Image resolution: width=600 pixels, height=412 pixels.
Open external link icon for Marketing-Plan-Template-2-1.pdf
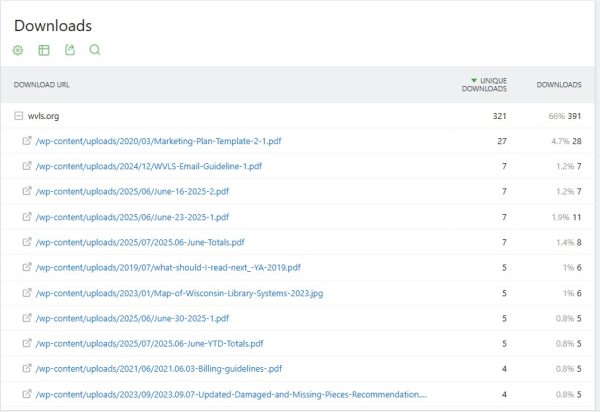pos(26,141)
